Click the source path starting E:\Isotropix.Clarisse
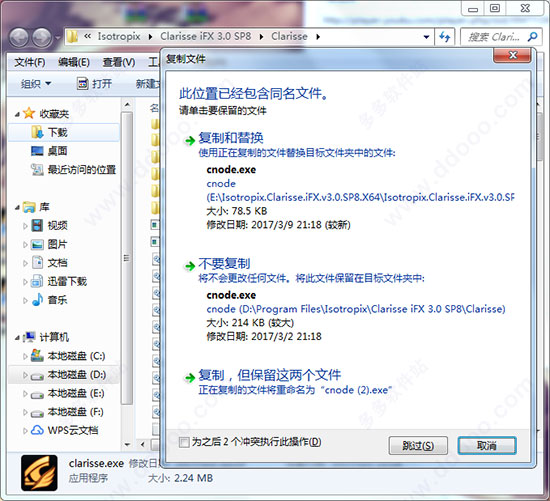Screen dimensions: 550x501 tap(360, 197)
